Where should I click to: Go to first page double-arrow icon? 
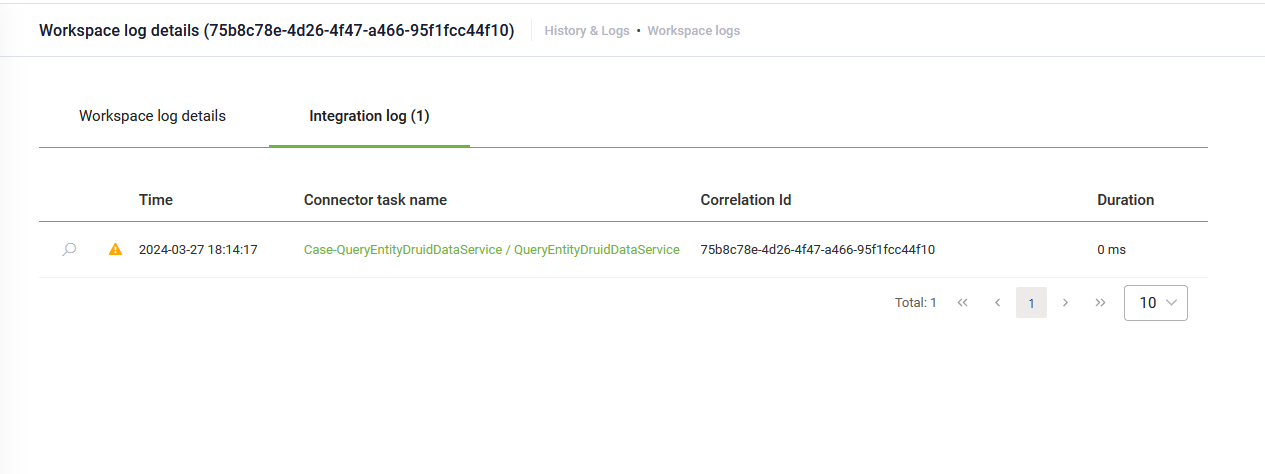click(x=963, y=302)
